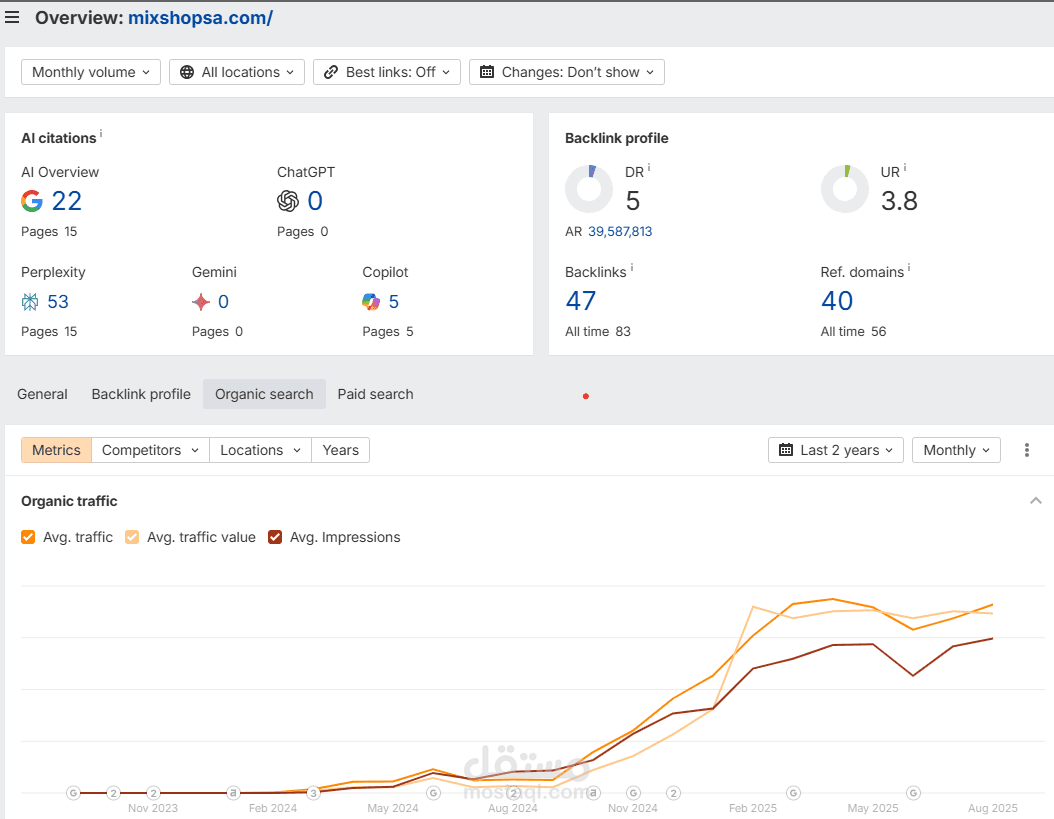
Task: Click AI Overview count 22
Action: (x=67, y=201)
